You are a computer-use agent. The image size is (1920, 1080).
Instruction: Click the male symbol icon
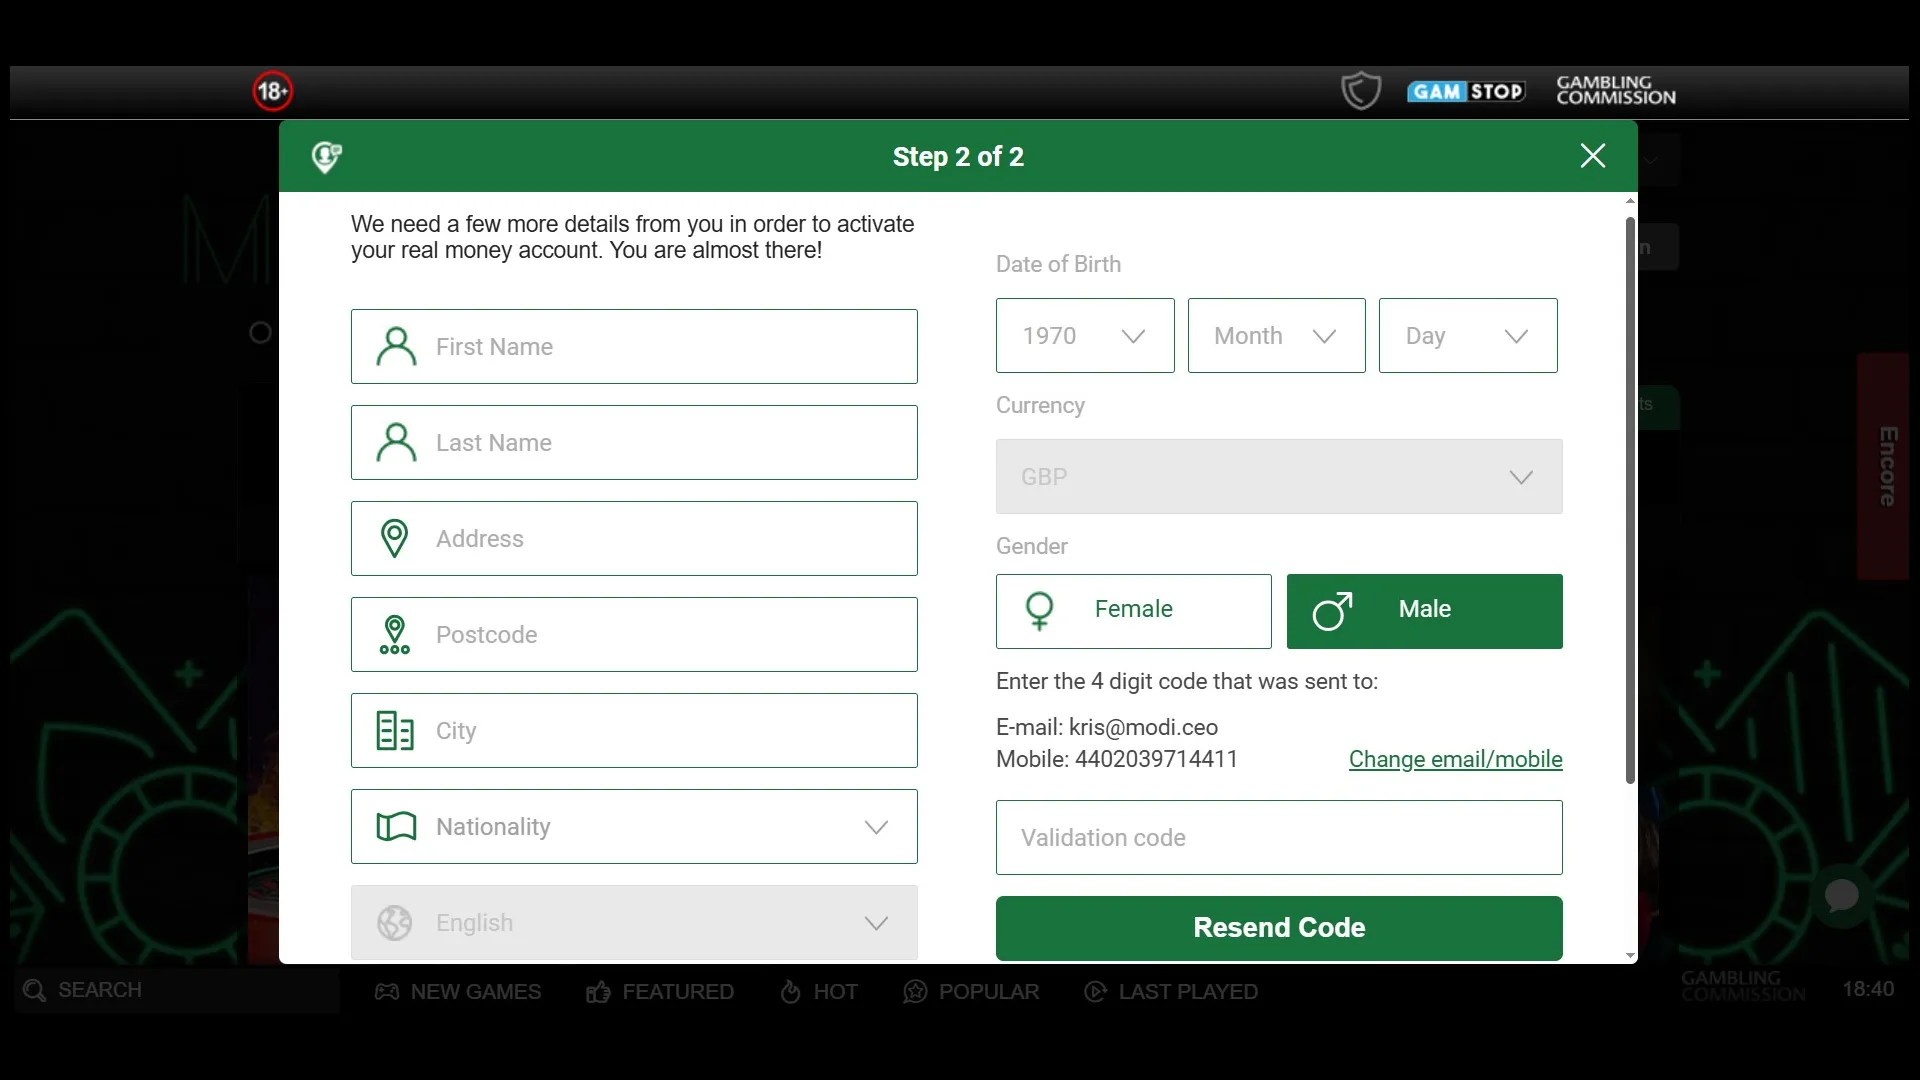pos(1332,611)
